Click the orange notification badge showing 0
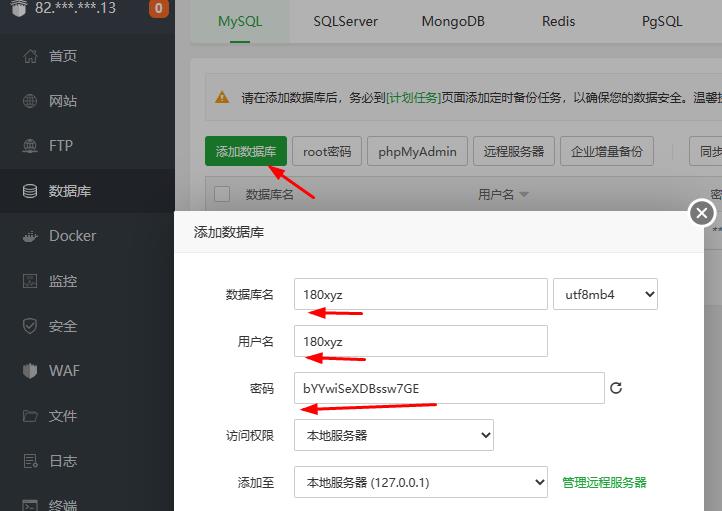The height and width of the screenshot is (511, 722). tap(158, 8)
